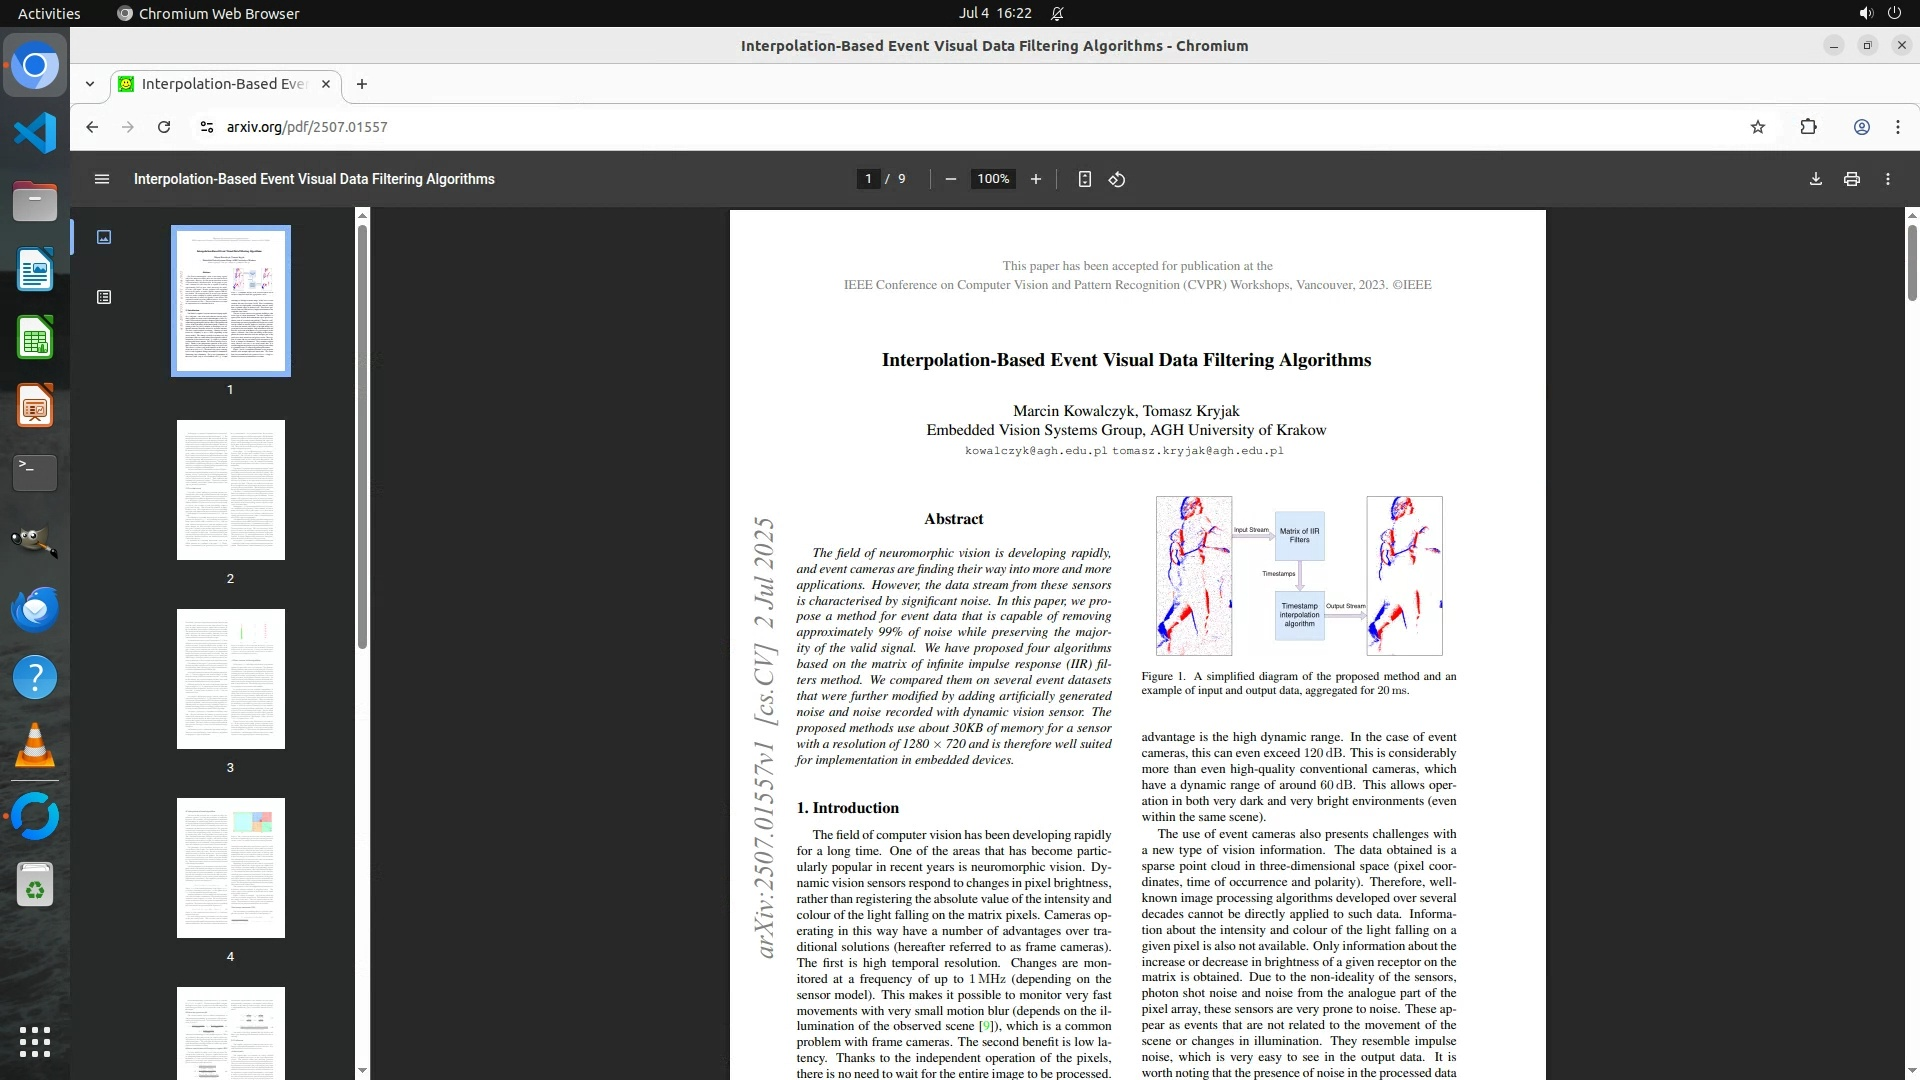Screen dimensions: 1920x1080
Task: Zoom in with the plus icon
Action: pos(1036,179)
